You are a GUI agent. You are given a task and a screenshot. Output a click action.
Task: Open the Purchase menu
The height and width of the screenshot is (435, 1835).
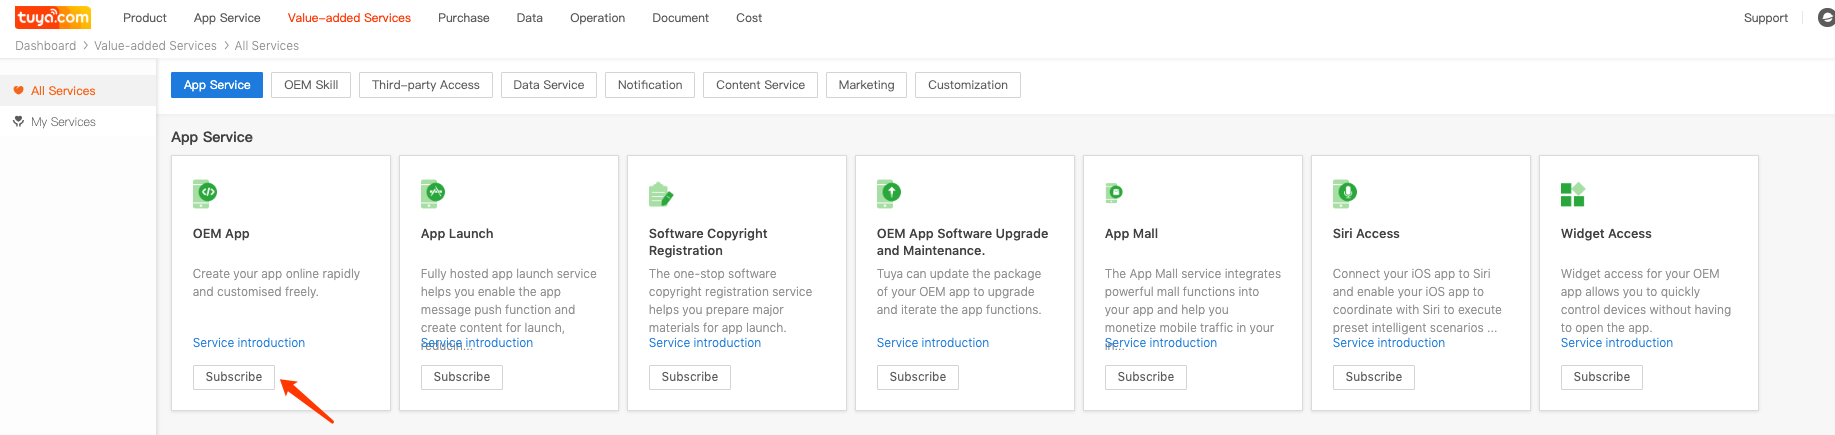point(464,18)
